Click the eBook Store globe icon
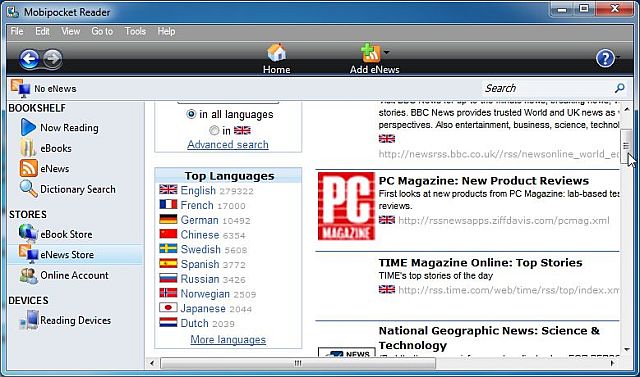Image resolution: width=640 pixels, height=377 pixels. click(x=29, y=234)
